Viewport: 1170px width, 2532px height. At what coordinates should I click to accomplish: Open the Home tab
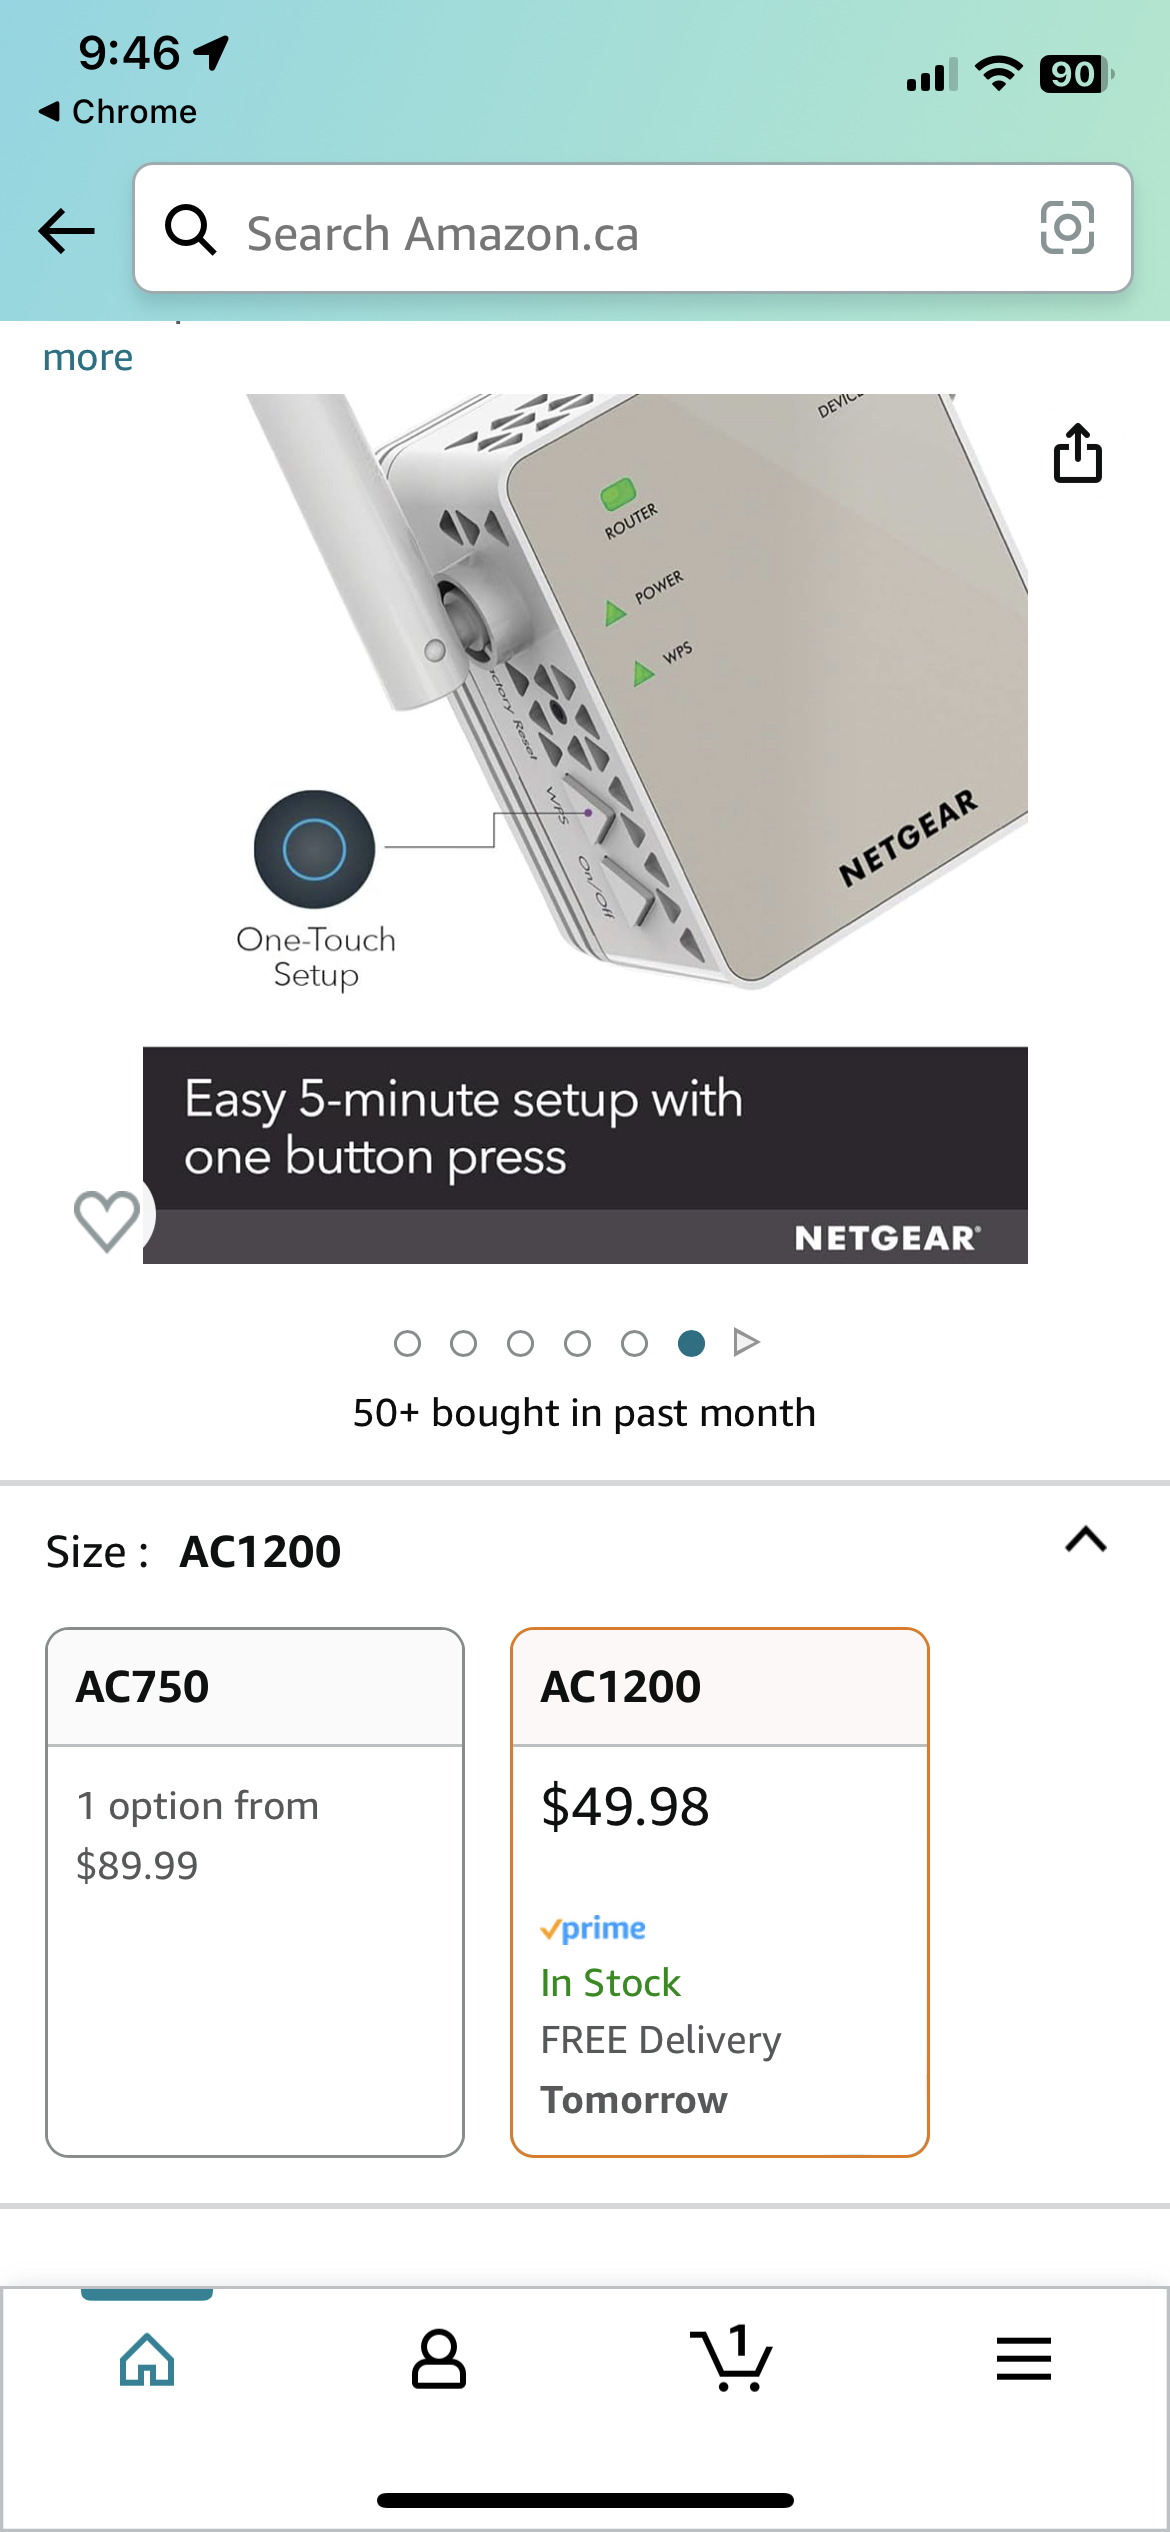(x=147, y=2359)
